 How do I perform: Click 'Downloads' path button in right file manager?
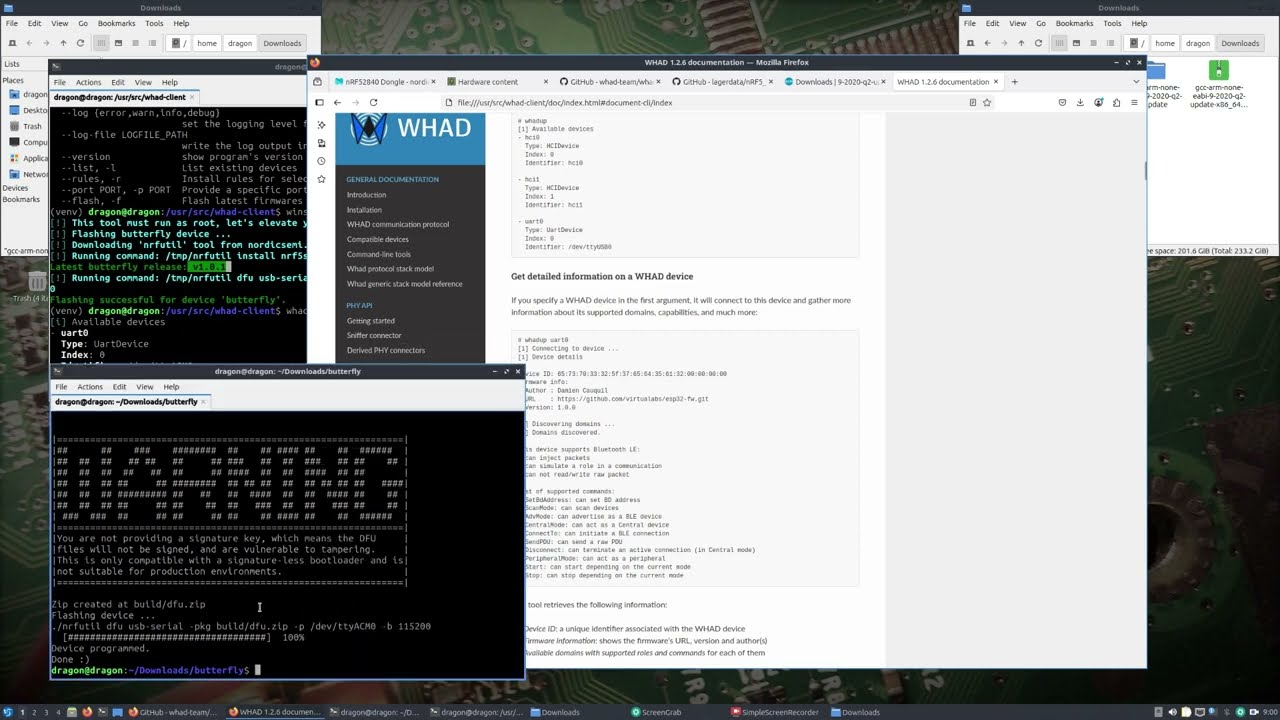[x=1240, y=43]
